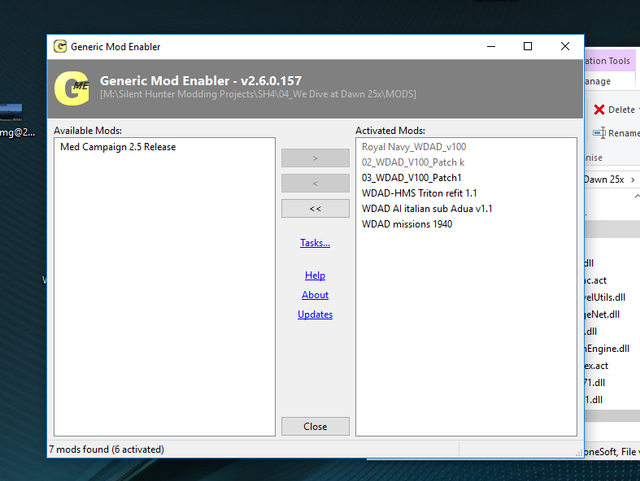The image size is (640, 481).
Task: Click the enable mod '>' button
Action: coord(315,158)
